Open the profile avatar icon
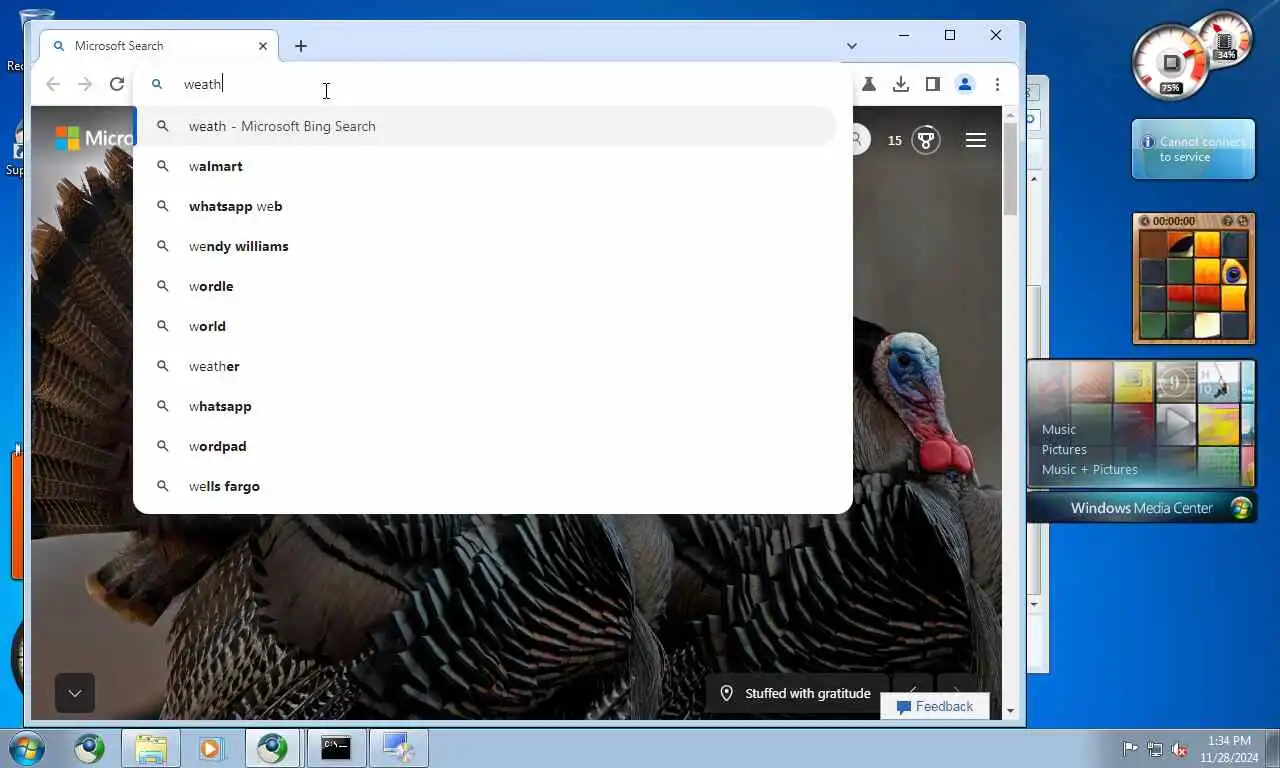This screenshot has width=1280, height=768. 965,85
